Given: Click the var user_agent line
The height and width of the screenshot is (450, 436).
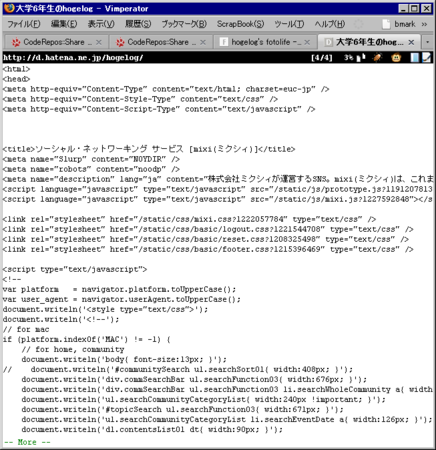Looking at the screenshot, I should [122, 299].
